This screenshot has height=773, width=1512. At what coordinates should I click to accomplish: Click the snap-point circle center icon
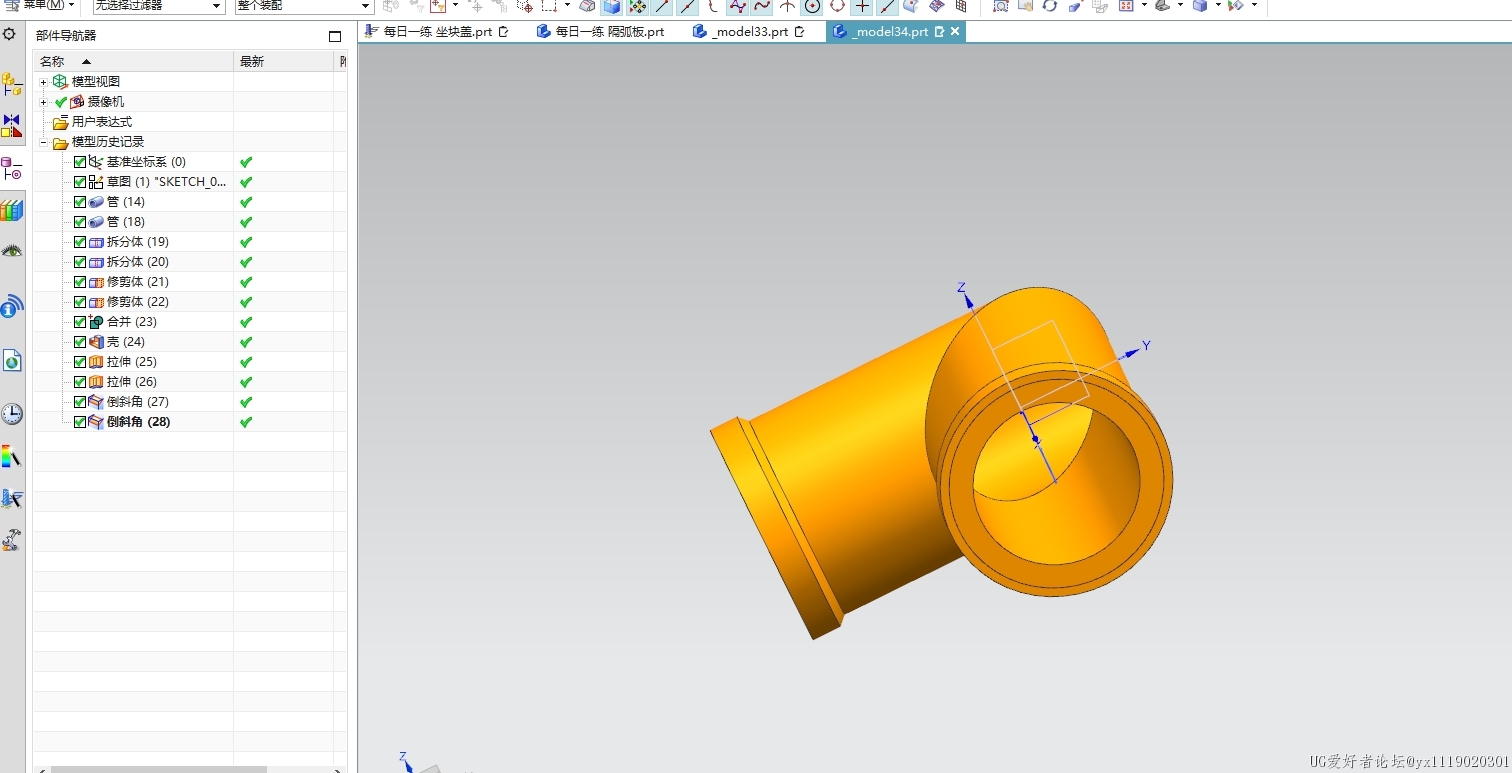click(812, 6)
